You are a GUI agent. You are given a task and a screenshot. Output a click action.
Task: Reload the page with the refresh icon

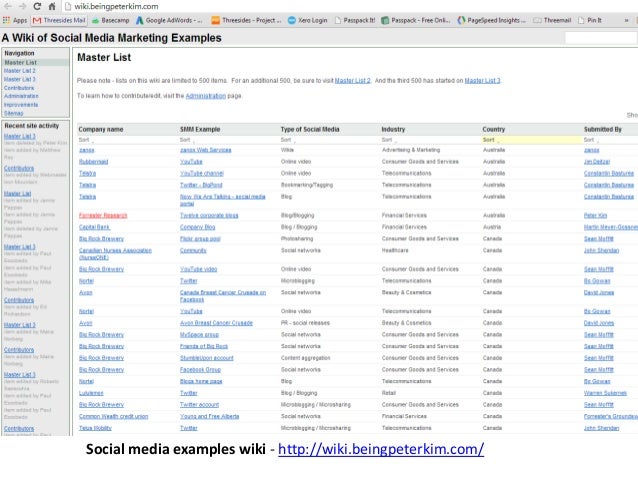click(37, 7)
